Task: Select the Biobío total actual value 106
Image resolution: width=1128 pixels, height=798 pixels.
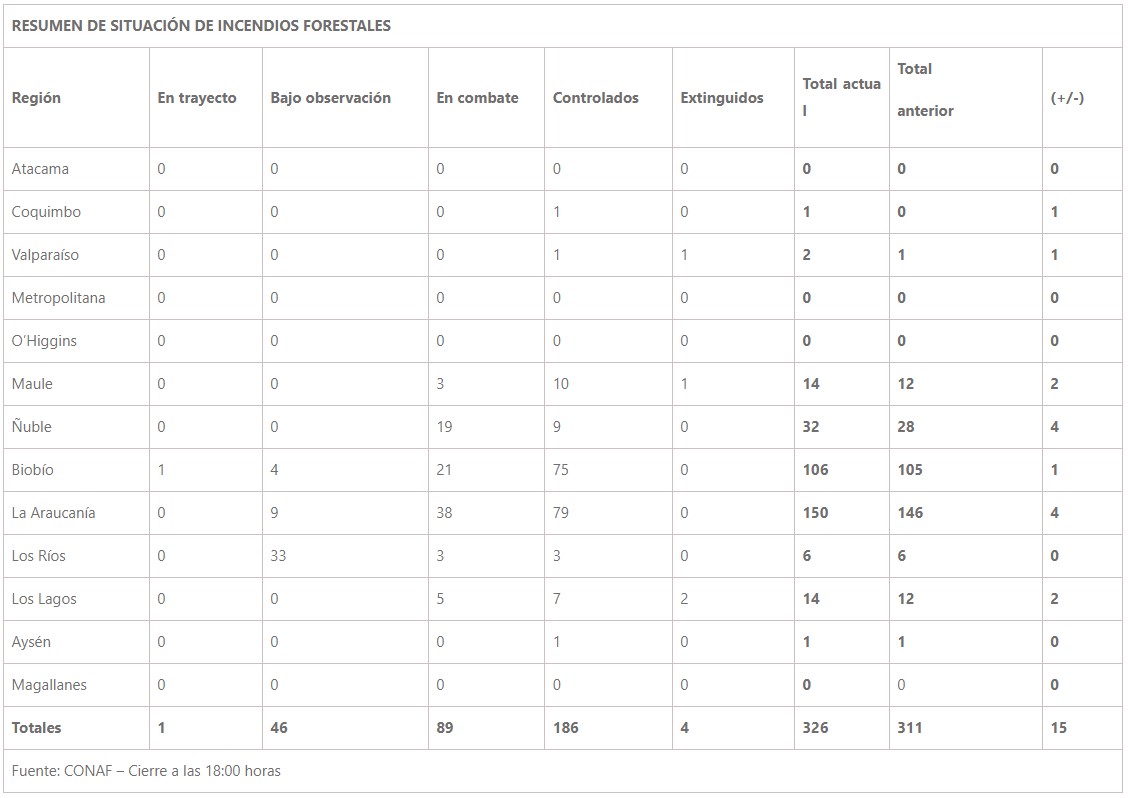Action: [x=815, y=470]
